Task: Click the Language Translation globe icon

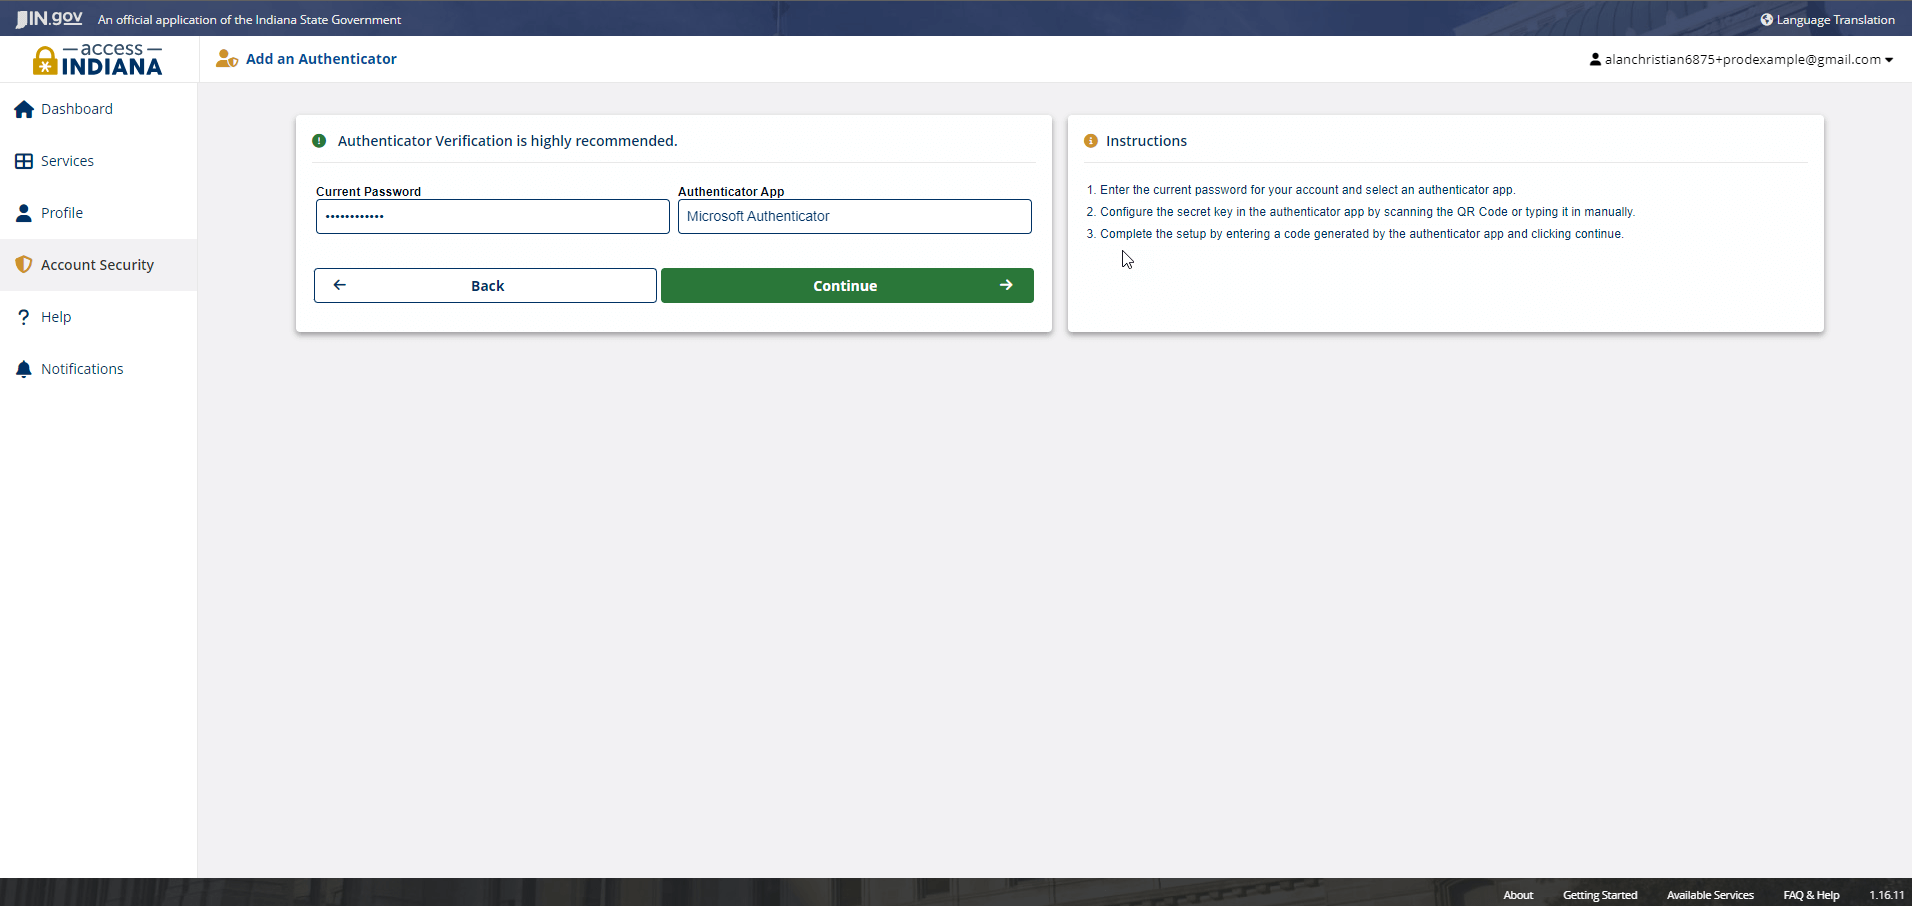Action: tap(1766, 20)
